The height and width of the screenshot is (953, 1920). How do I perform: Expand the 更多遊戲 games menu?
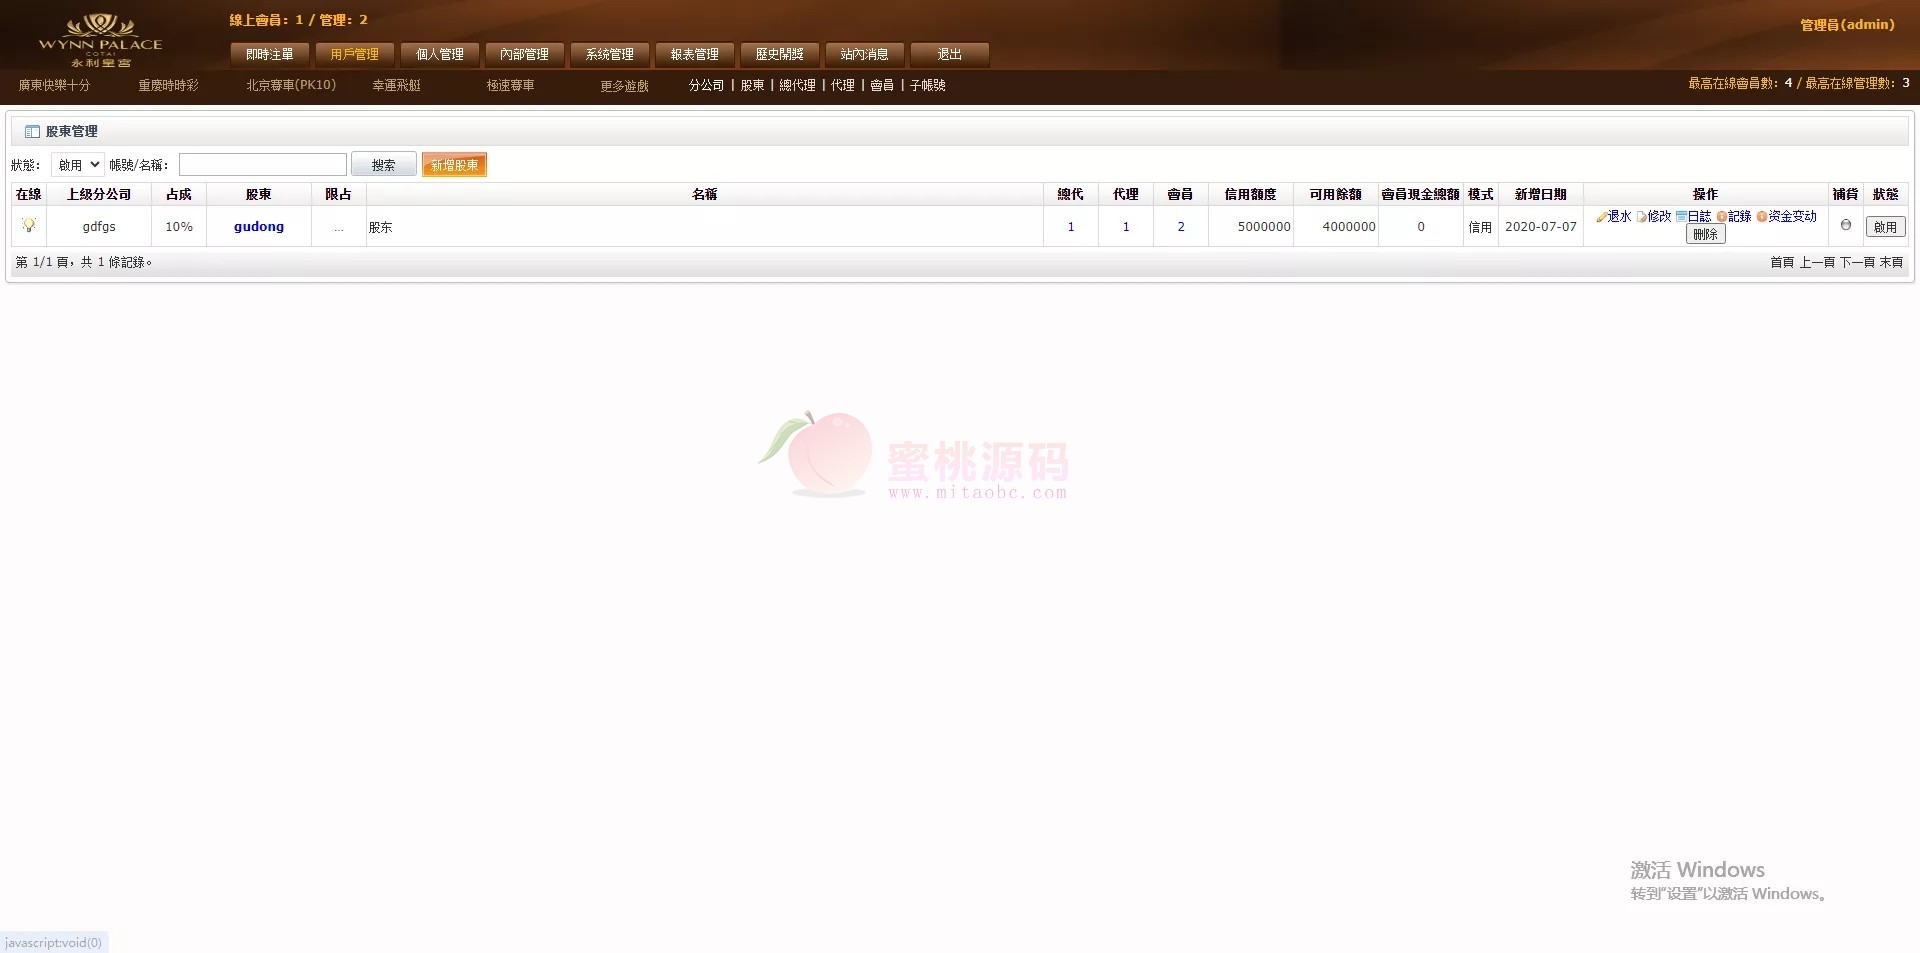[624, 86]
